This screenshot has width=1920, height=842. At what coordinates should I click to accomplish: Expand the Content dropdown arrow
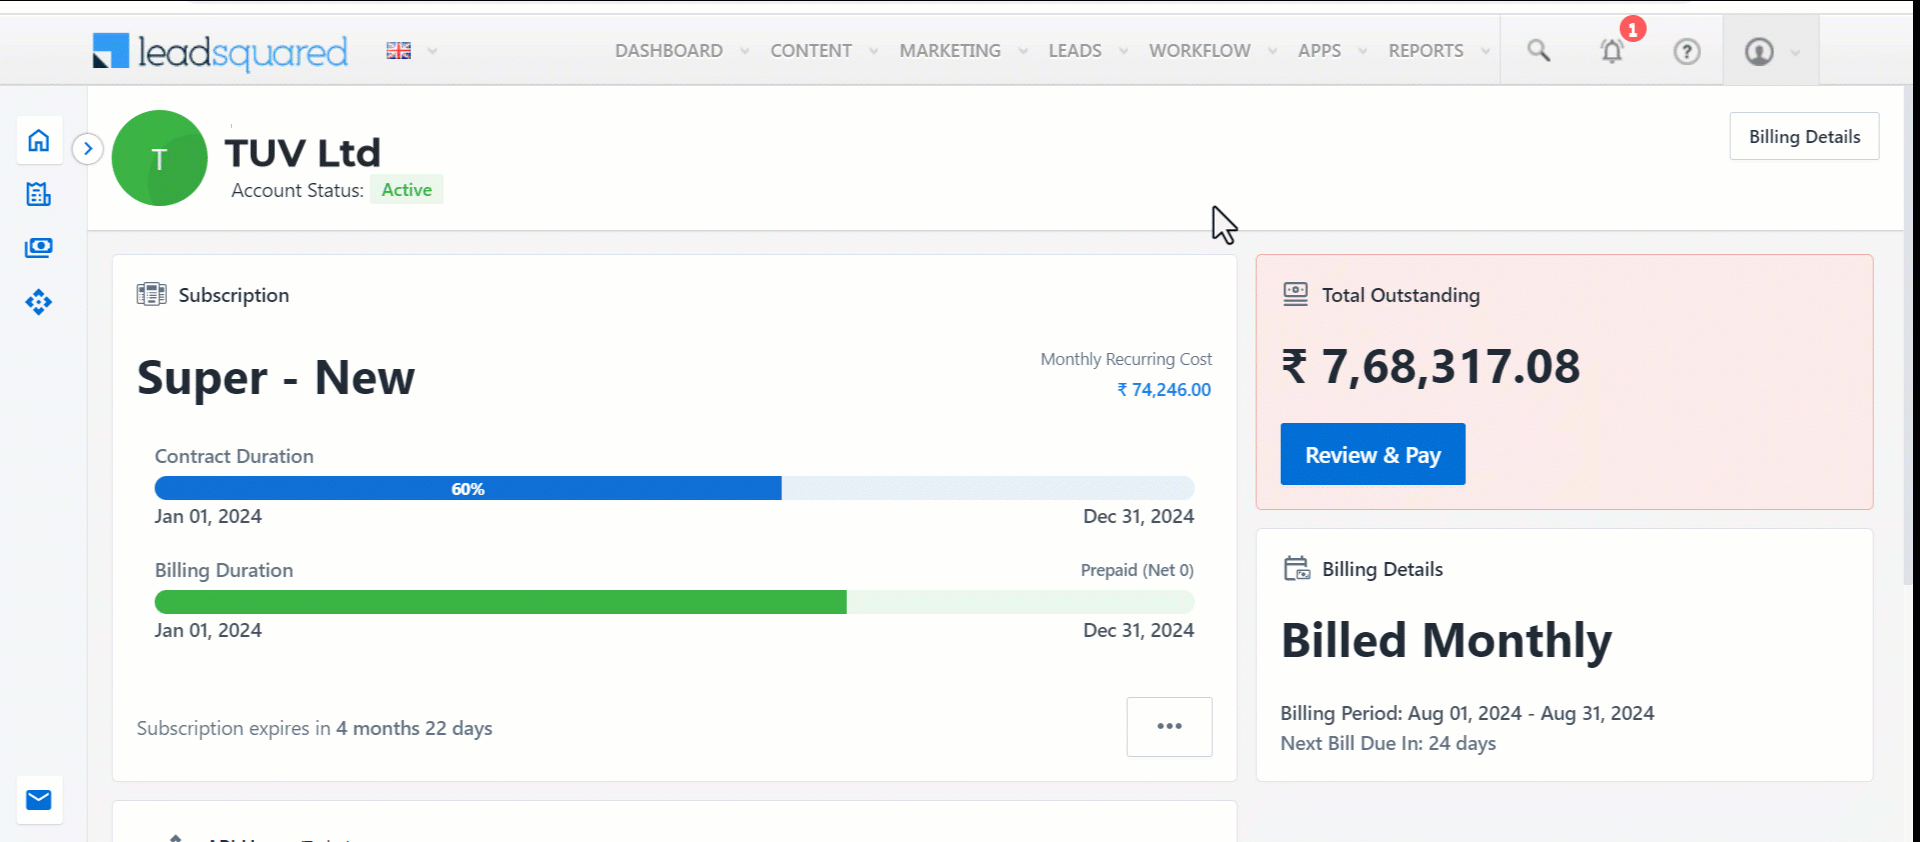tap(873, 51)
